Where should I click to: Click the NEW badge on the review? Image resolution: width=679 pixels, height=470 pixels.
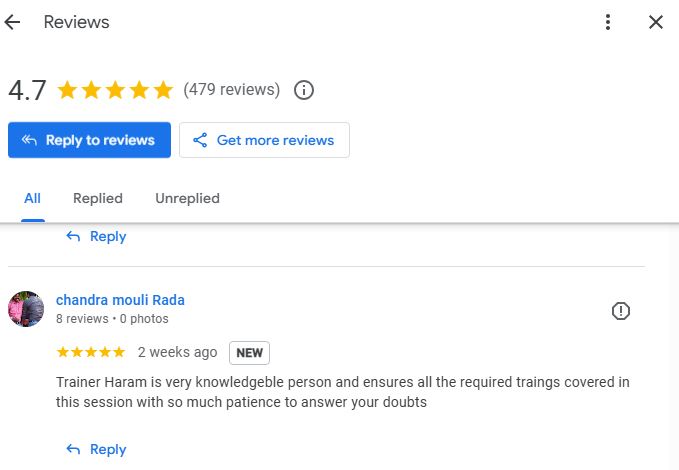[x=249, y=353]
